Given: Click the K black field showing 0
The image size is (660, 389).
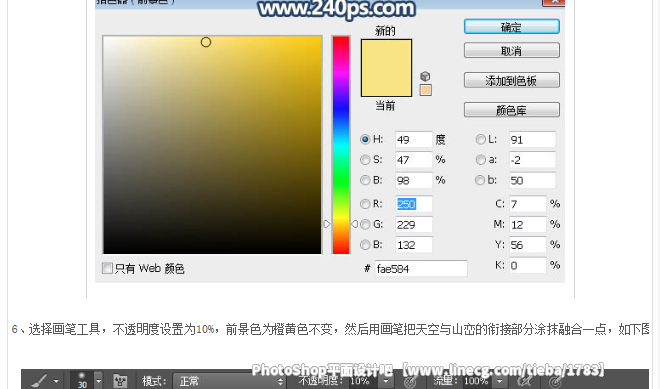Looking at the screenshot, I should 528,265.
